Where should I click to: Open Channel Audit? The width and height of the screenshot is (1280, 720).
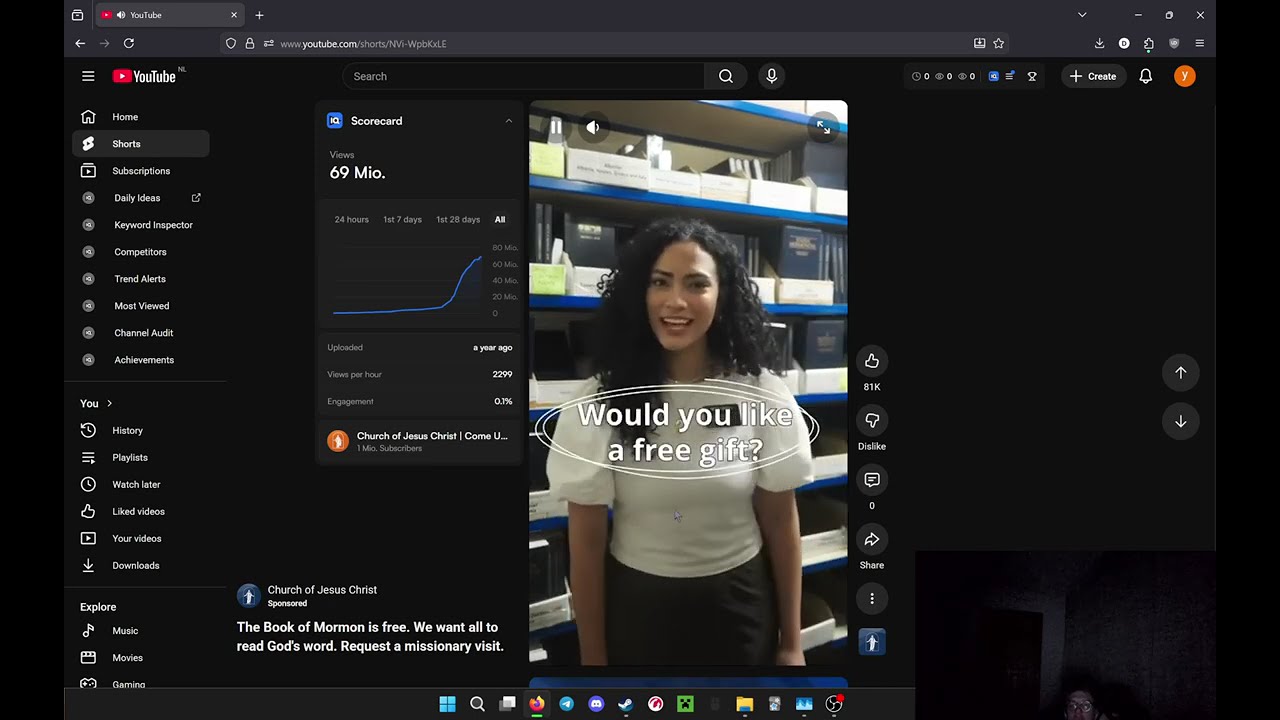[x=140, y=333]
